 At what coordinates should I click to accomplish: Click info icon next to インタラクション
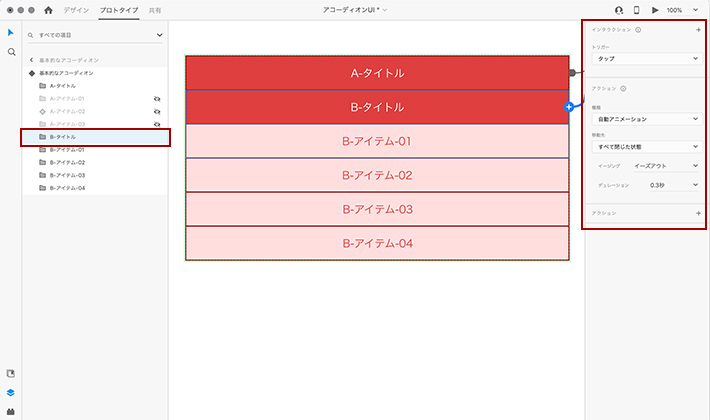638,30
